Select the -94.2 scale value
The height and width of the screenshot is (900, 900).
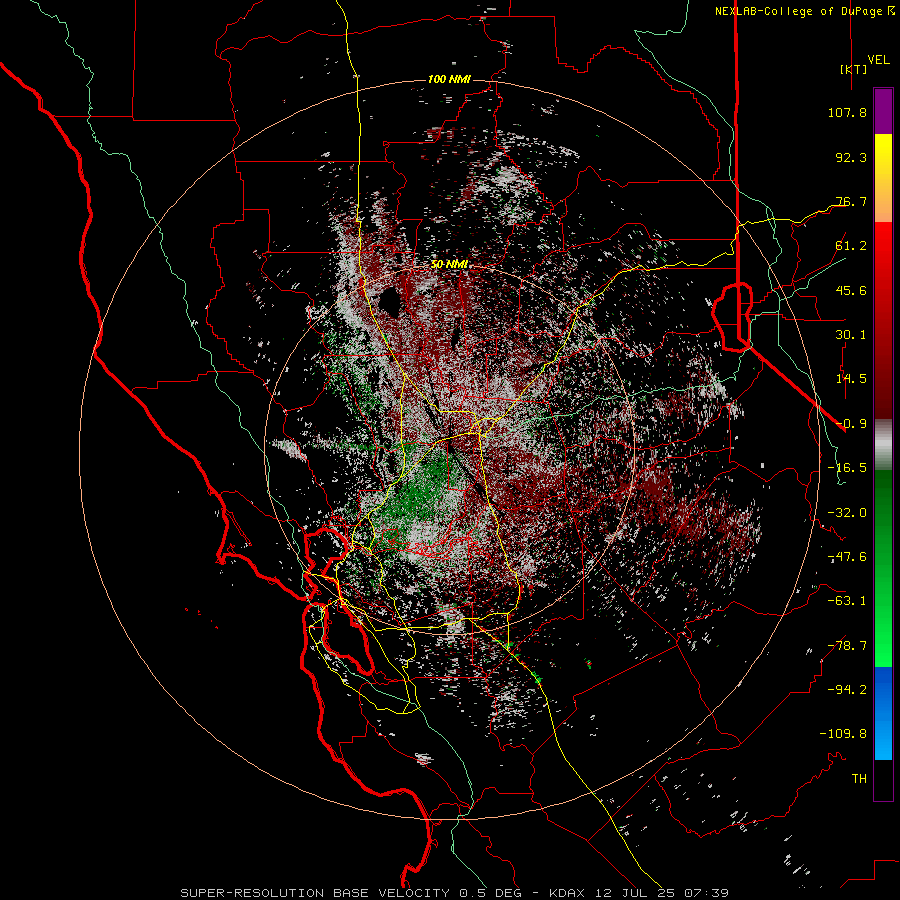[847, 690]
